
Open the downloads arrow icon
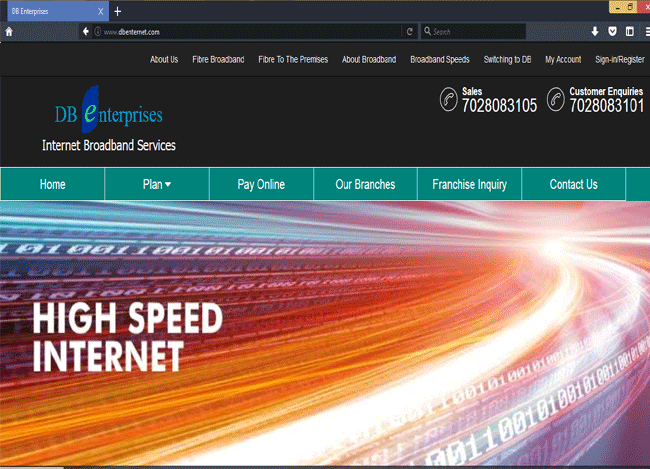pos(595,31)
